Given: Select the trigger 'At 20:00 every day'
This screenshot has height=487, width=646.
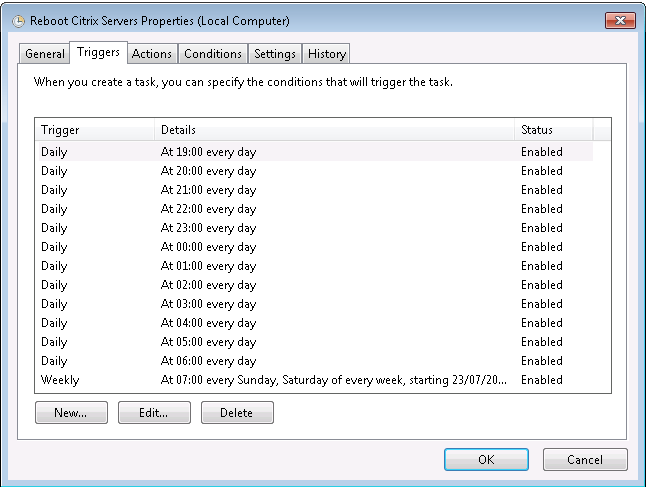Looking at the screenshot, I should point(314,171).
